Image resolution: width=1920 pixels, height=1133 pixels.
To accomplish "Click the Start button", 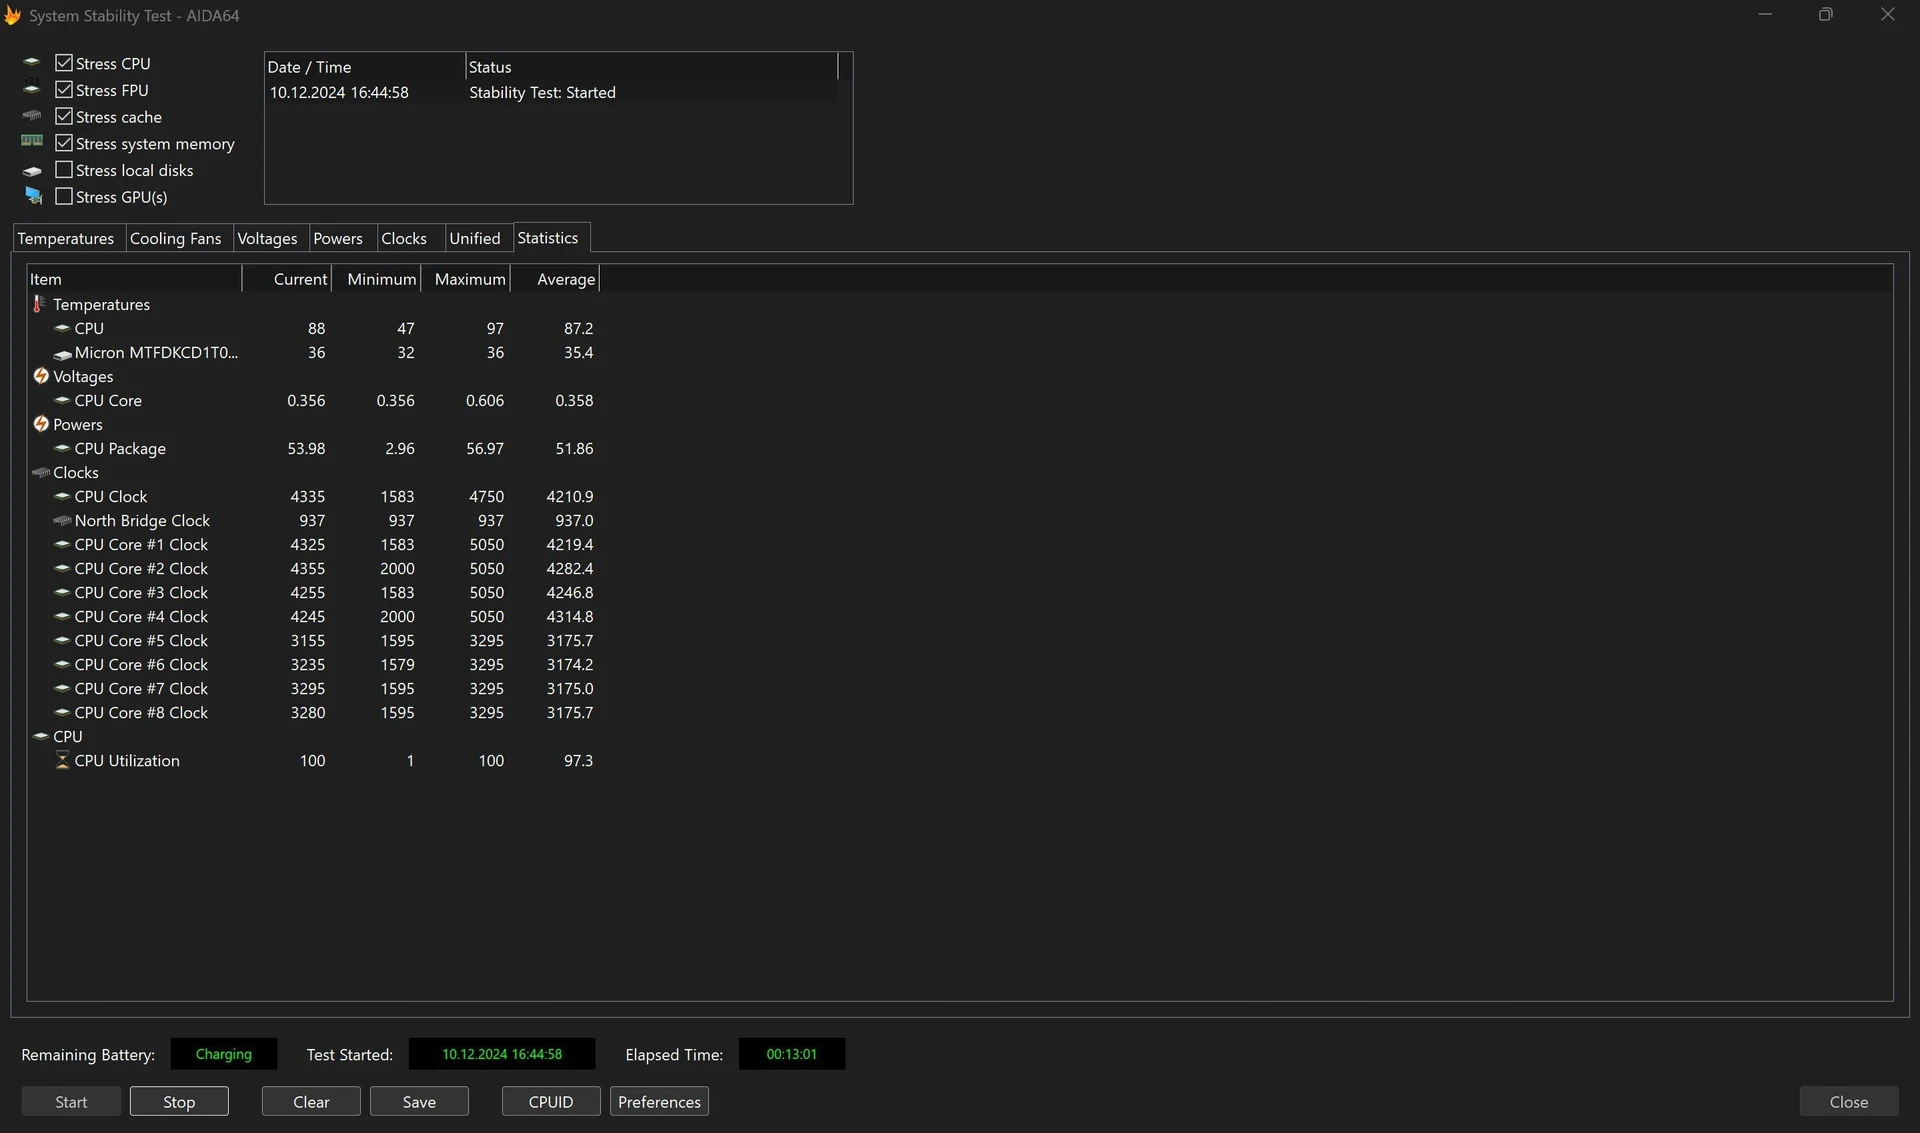I will [x=71, y=1101].
